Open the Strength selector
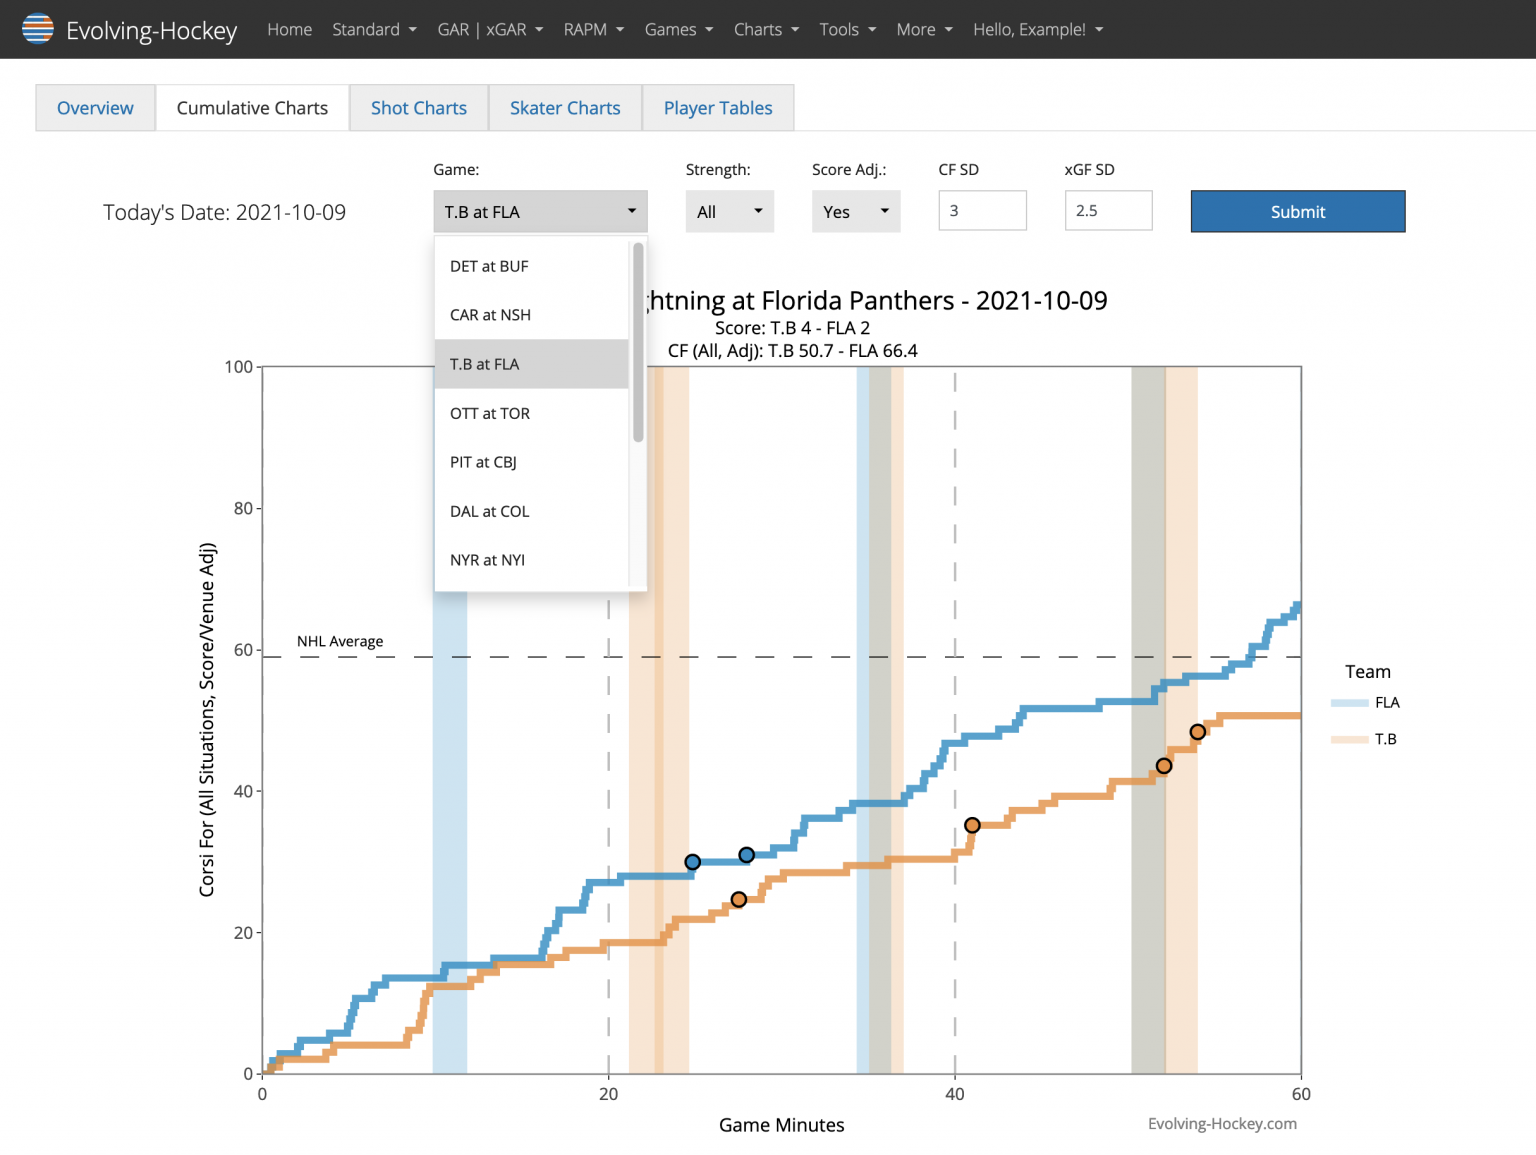Image resolution: width=1536 pixels, height=1155 pixels. click(729, 211)
